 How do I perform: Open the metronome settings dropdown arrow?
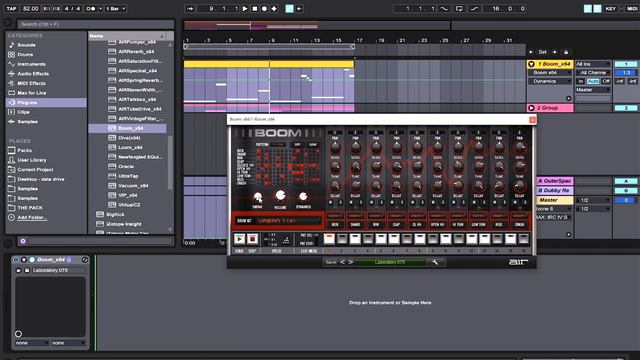coord(100,8)
